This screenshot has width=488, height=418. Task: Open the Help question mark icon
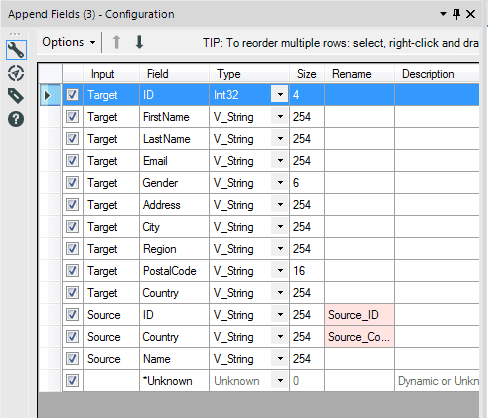(16, 119)
